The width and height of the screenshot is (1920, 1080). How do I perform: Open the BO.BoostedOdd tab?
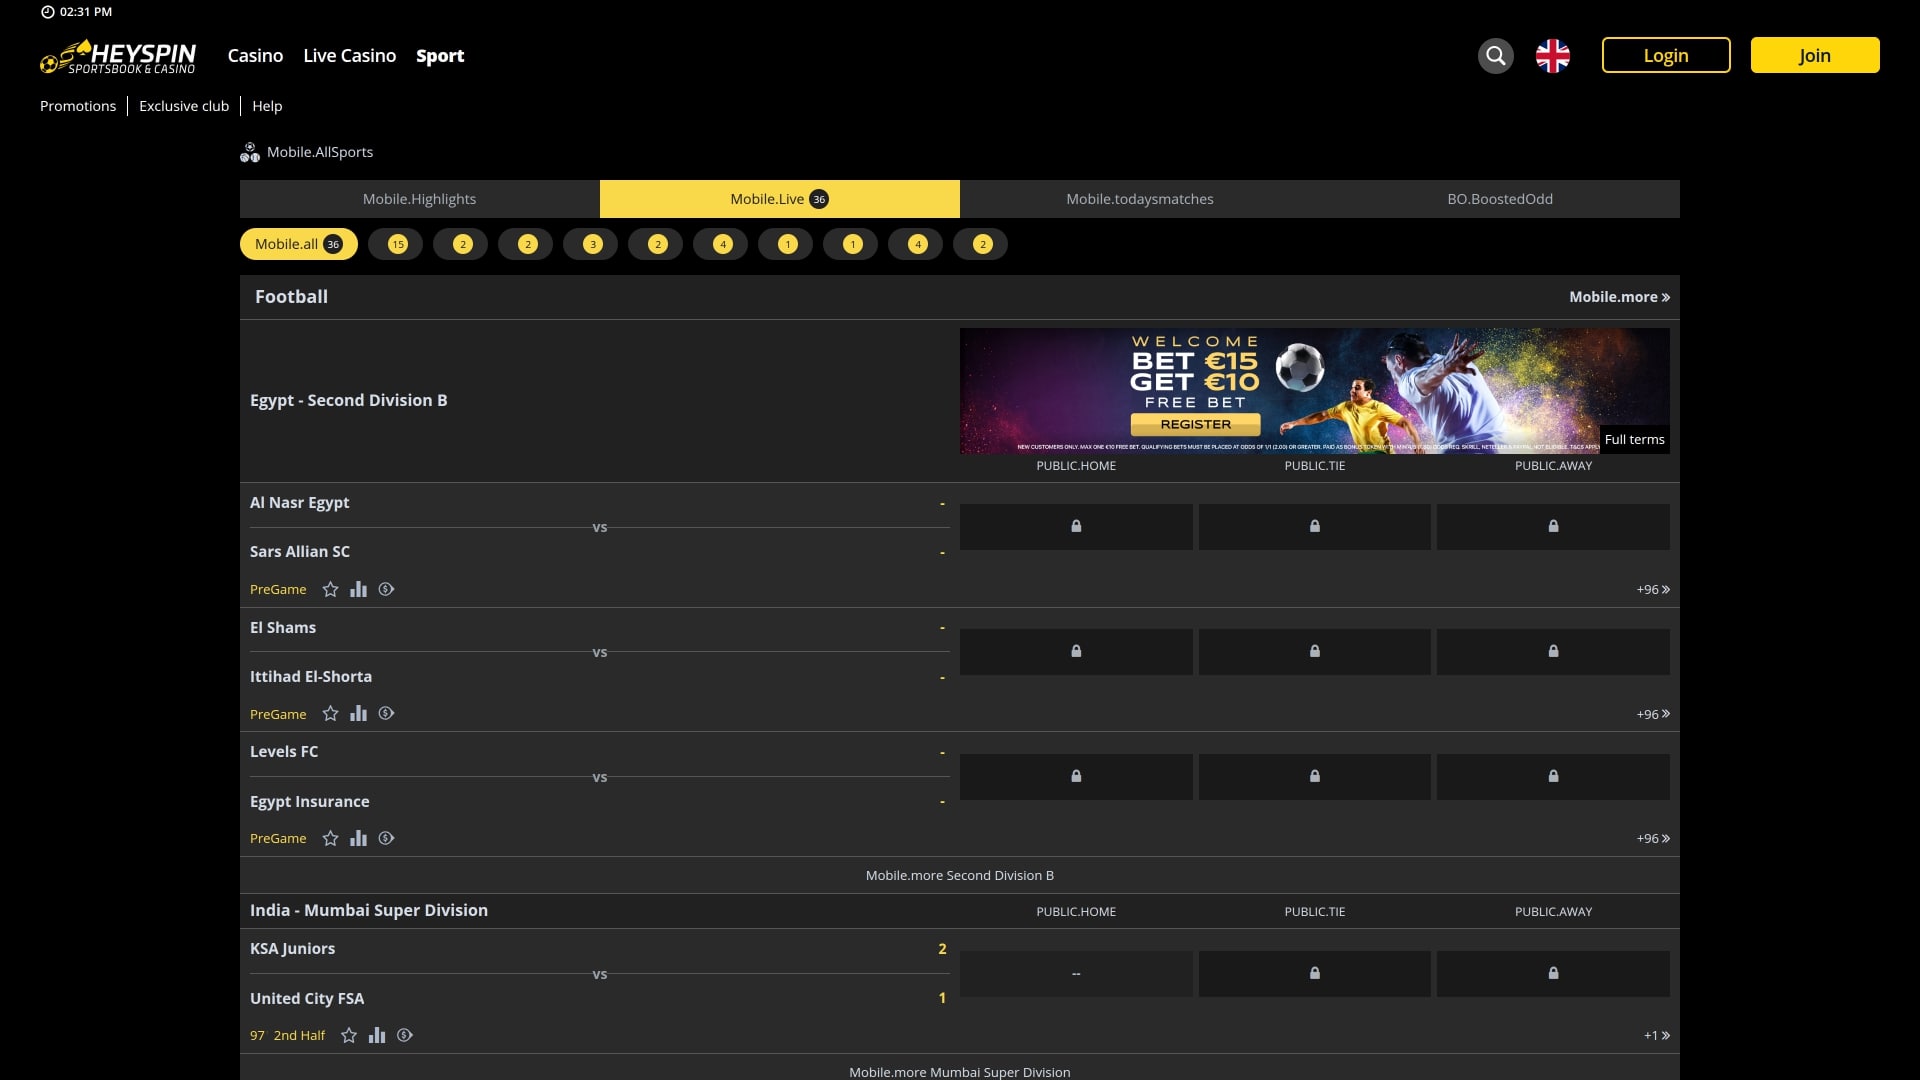pyautogui.click(x=1499, y=199)
